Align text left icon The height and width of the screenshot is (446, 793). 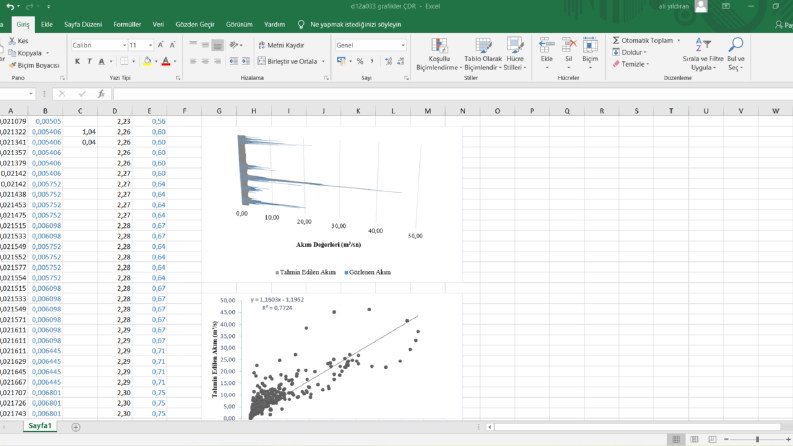click(193, 61)
